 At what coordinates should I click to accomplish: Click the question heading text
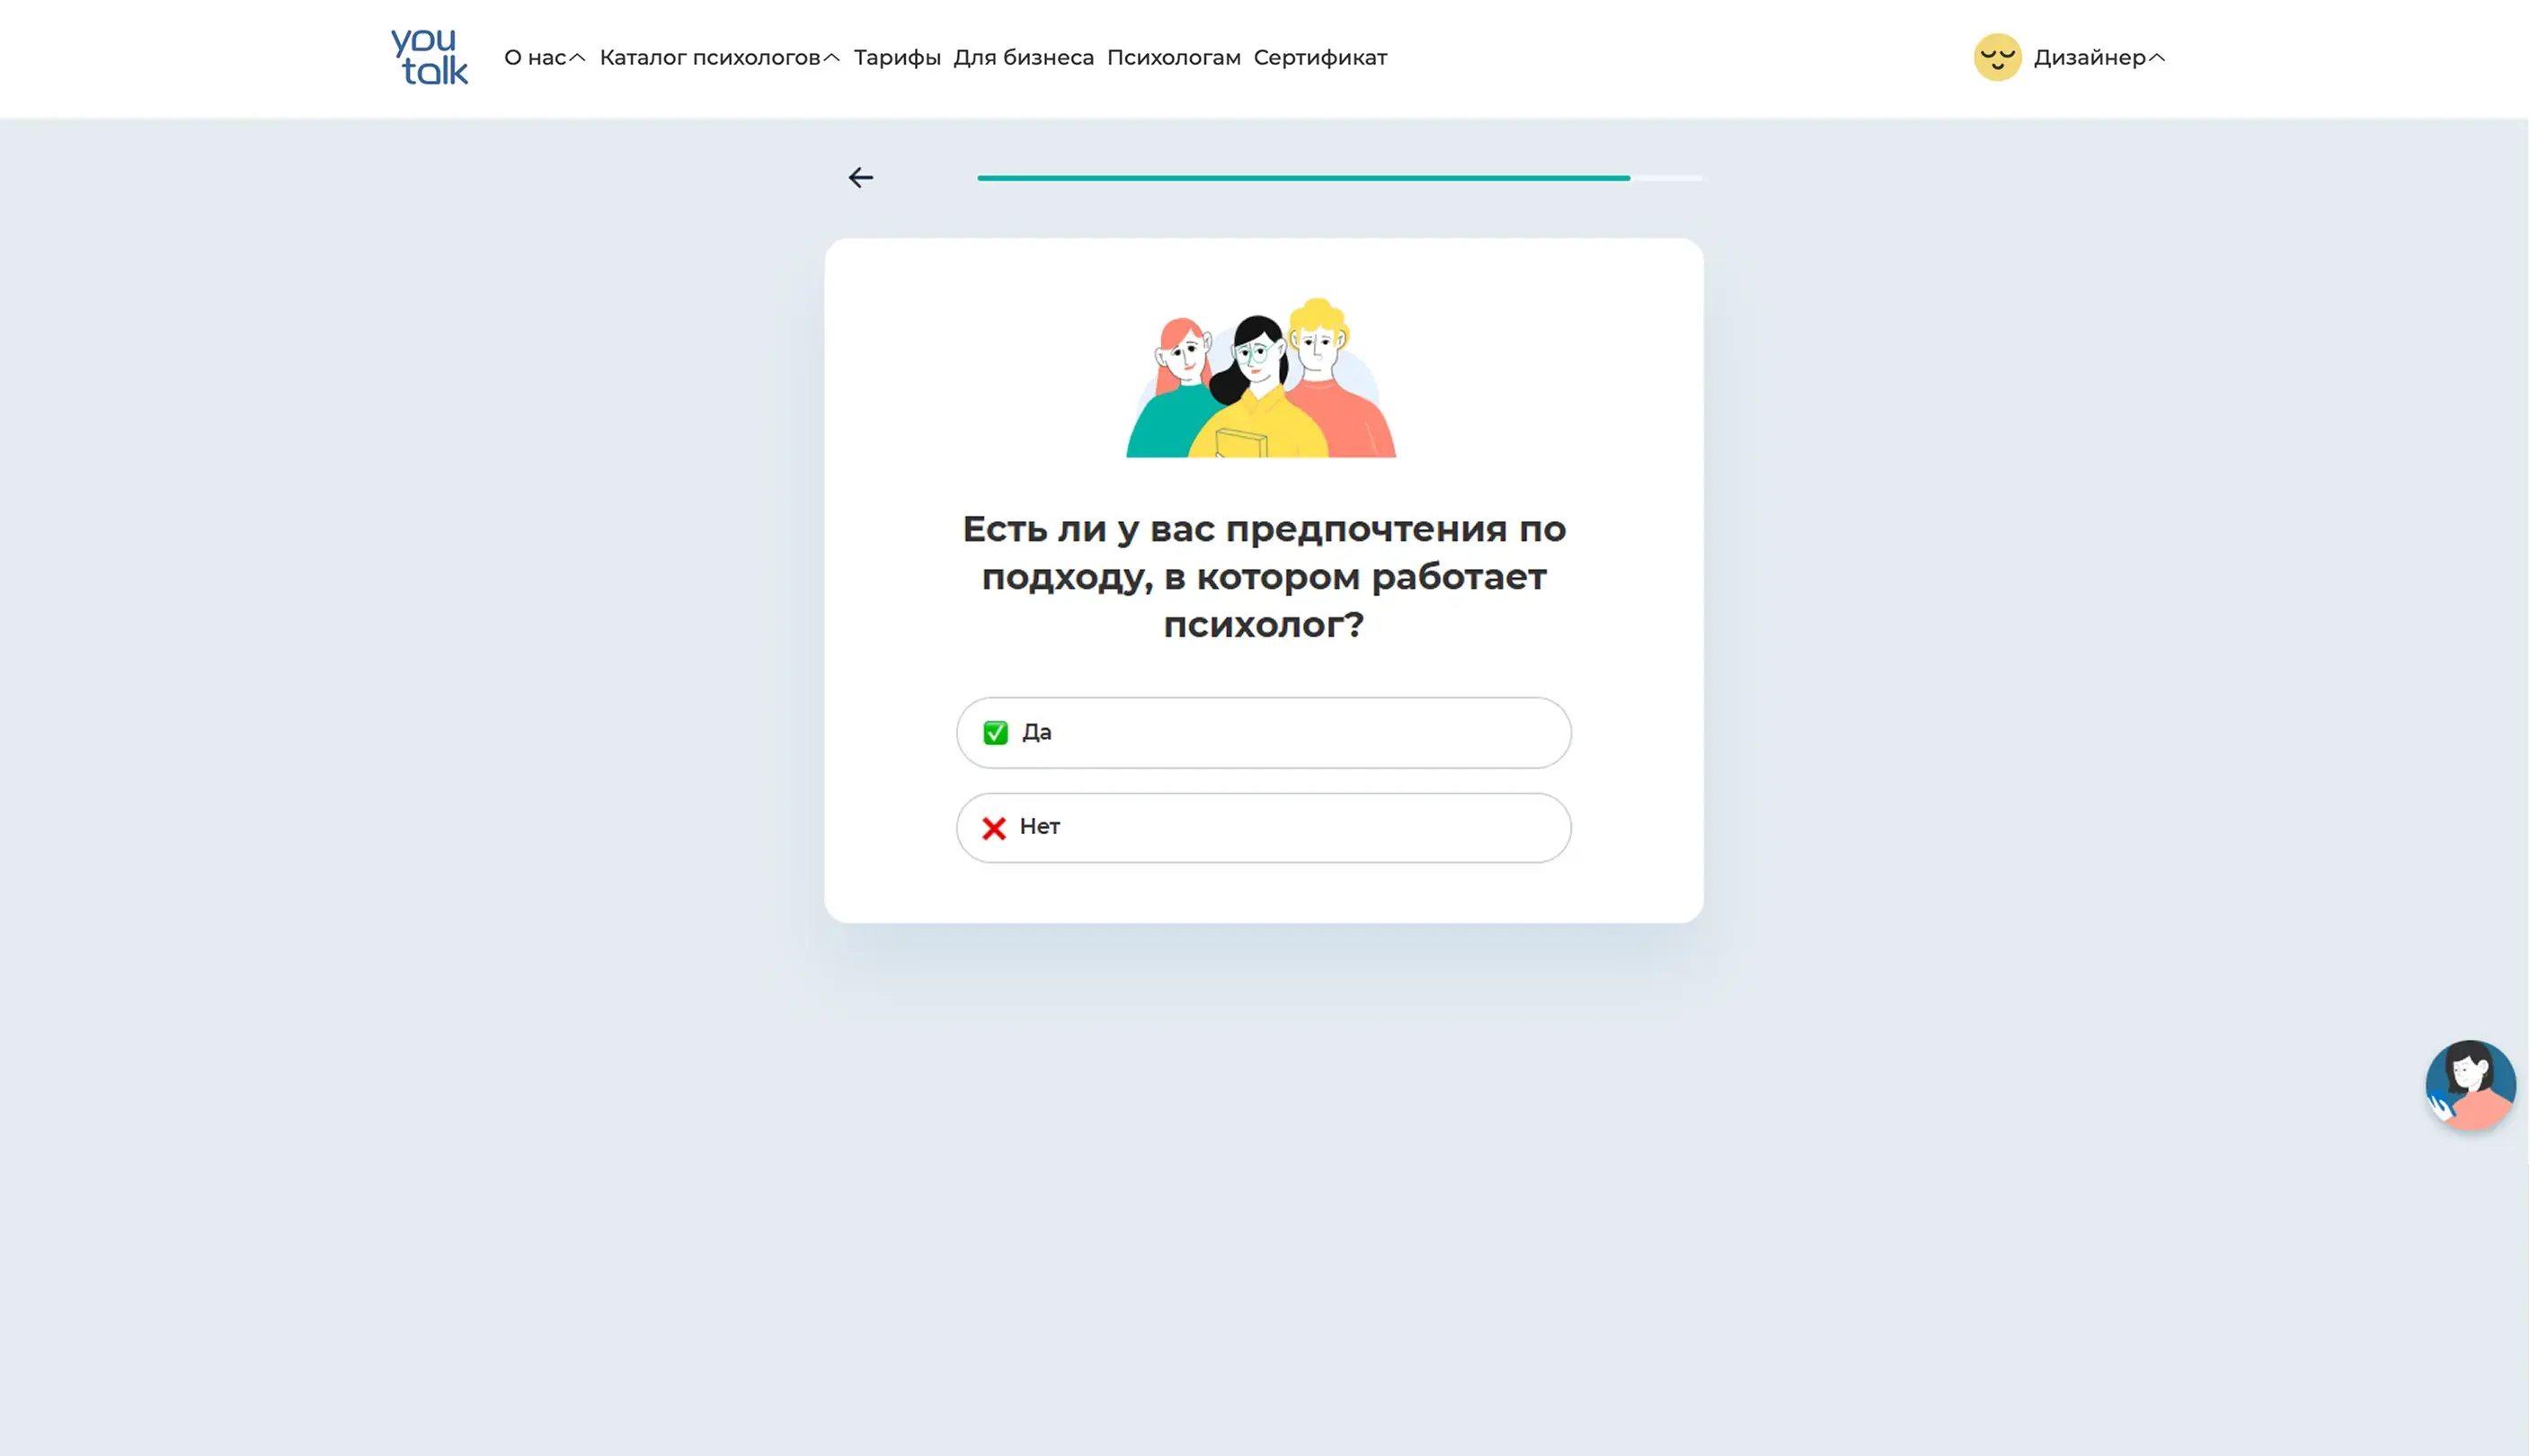tap(1263, 577)
